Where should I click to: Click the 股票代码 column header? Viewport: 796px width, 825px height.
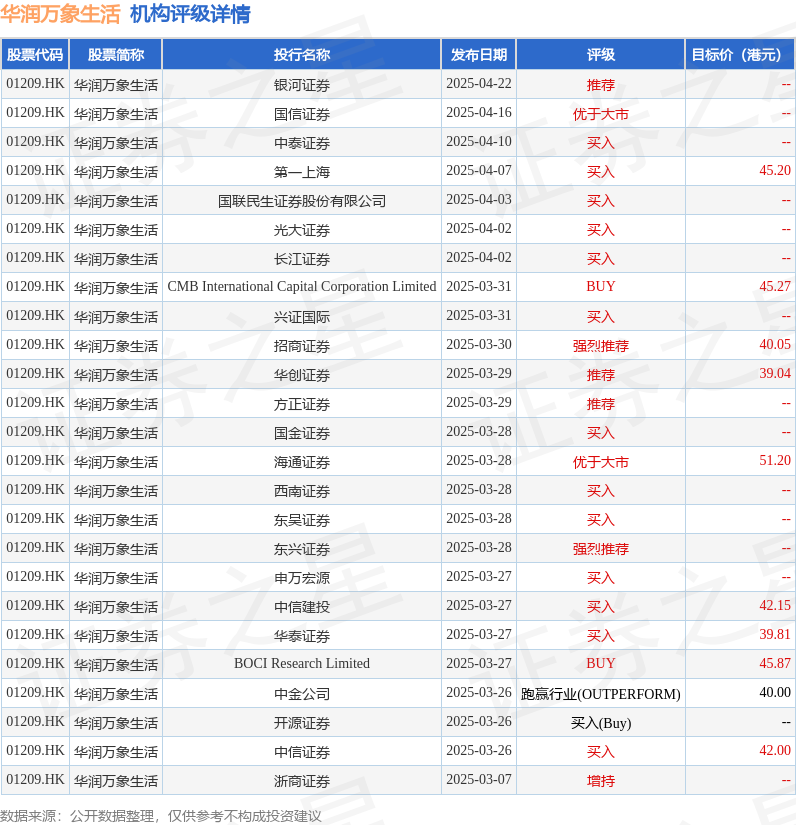click(x=35, y=55)
